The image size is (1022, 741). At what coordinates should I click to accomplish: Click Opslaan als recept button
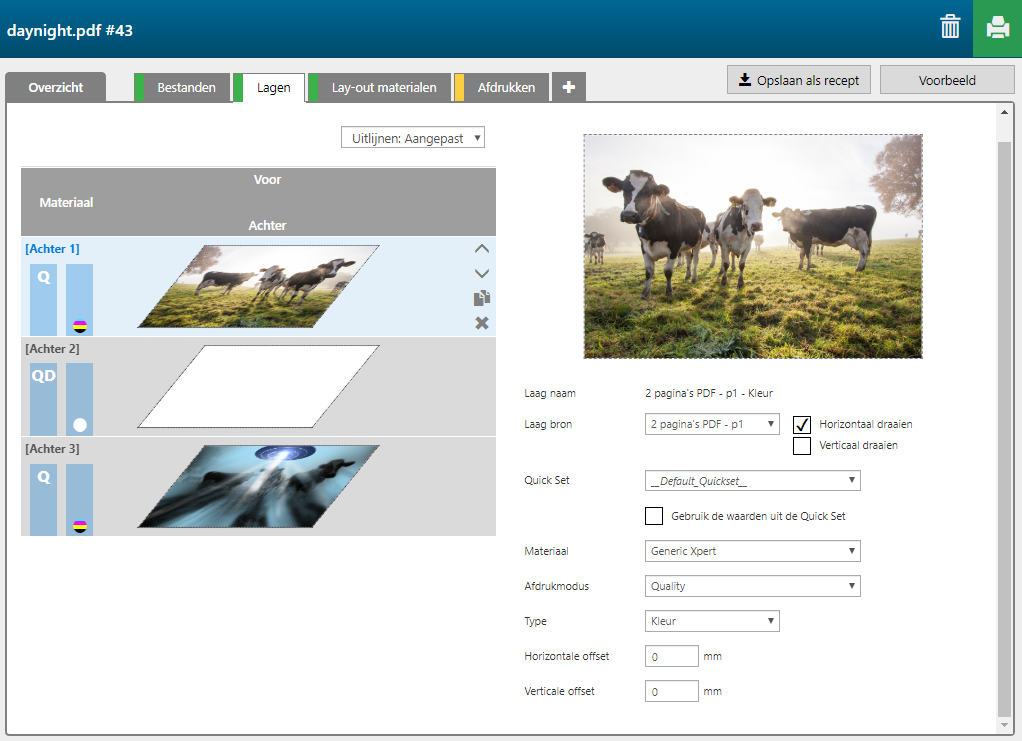pos(798,80)
